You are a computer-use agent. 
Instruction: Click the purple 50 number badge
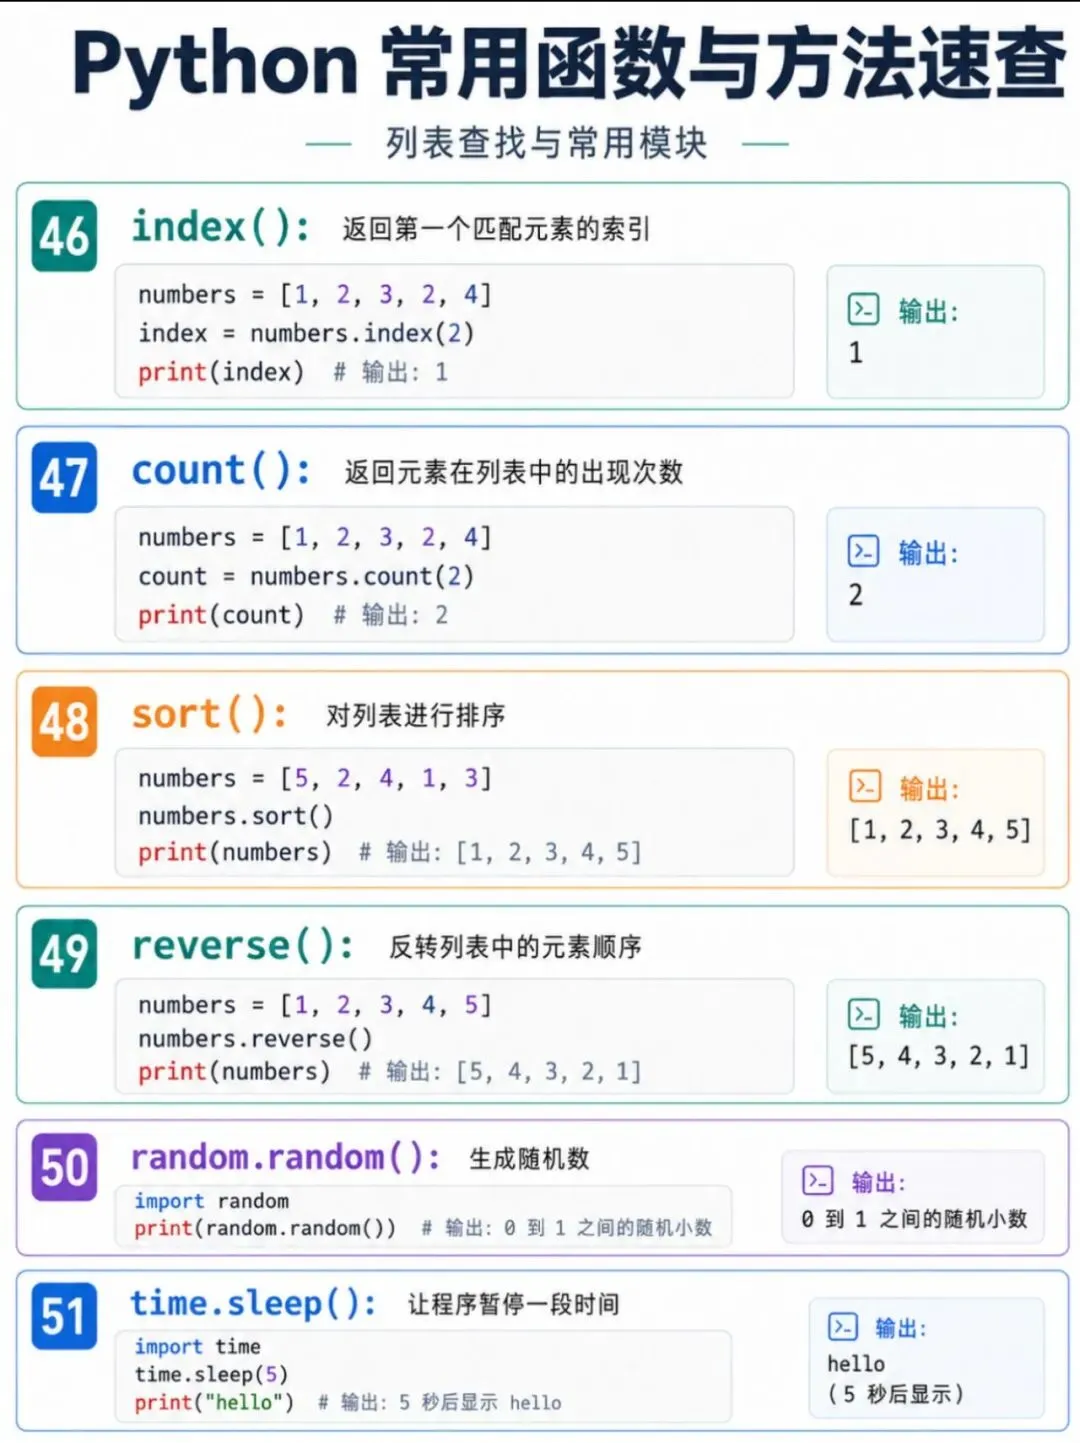[65, 1167]
